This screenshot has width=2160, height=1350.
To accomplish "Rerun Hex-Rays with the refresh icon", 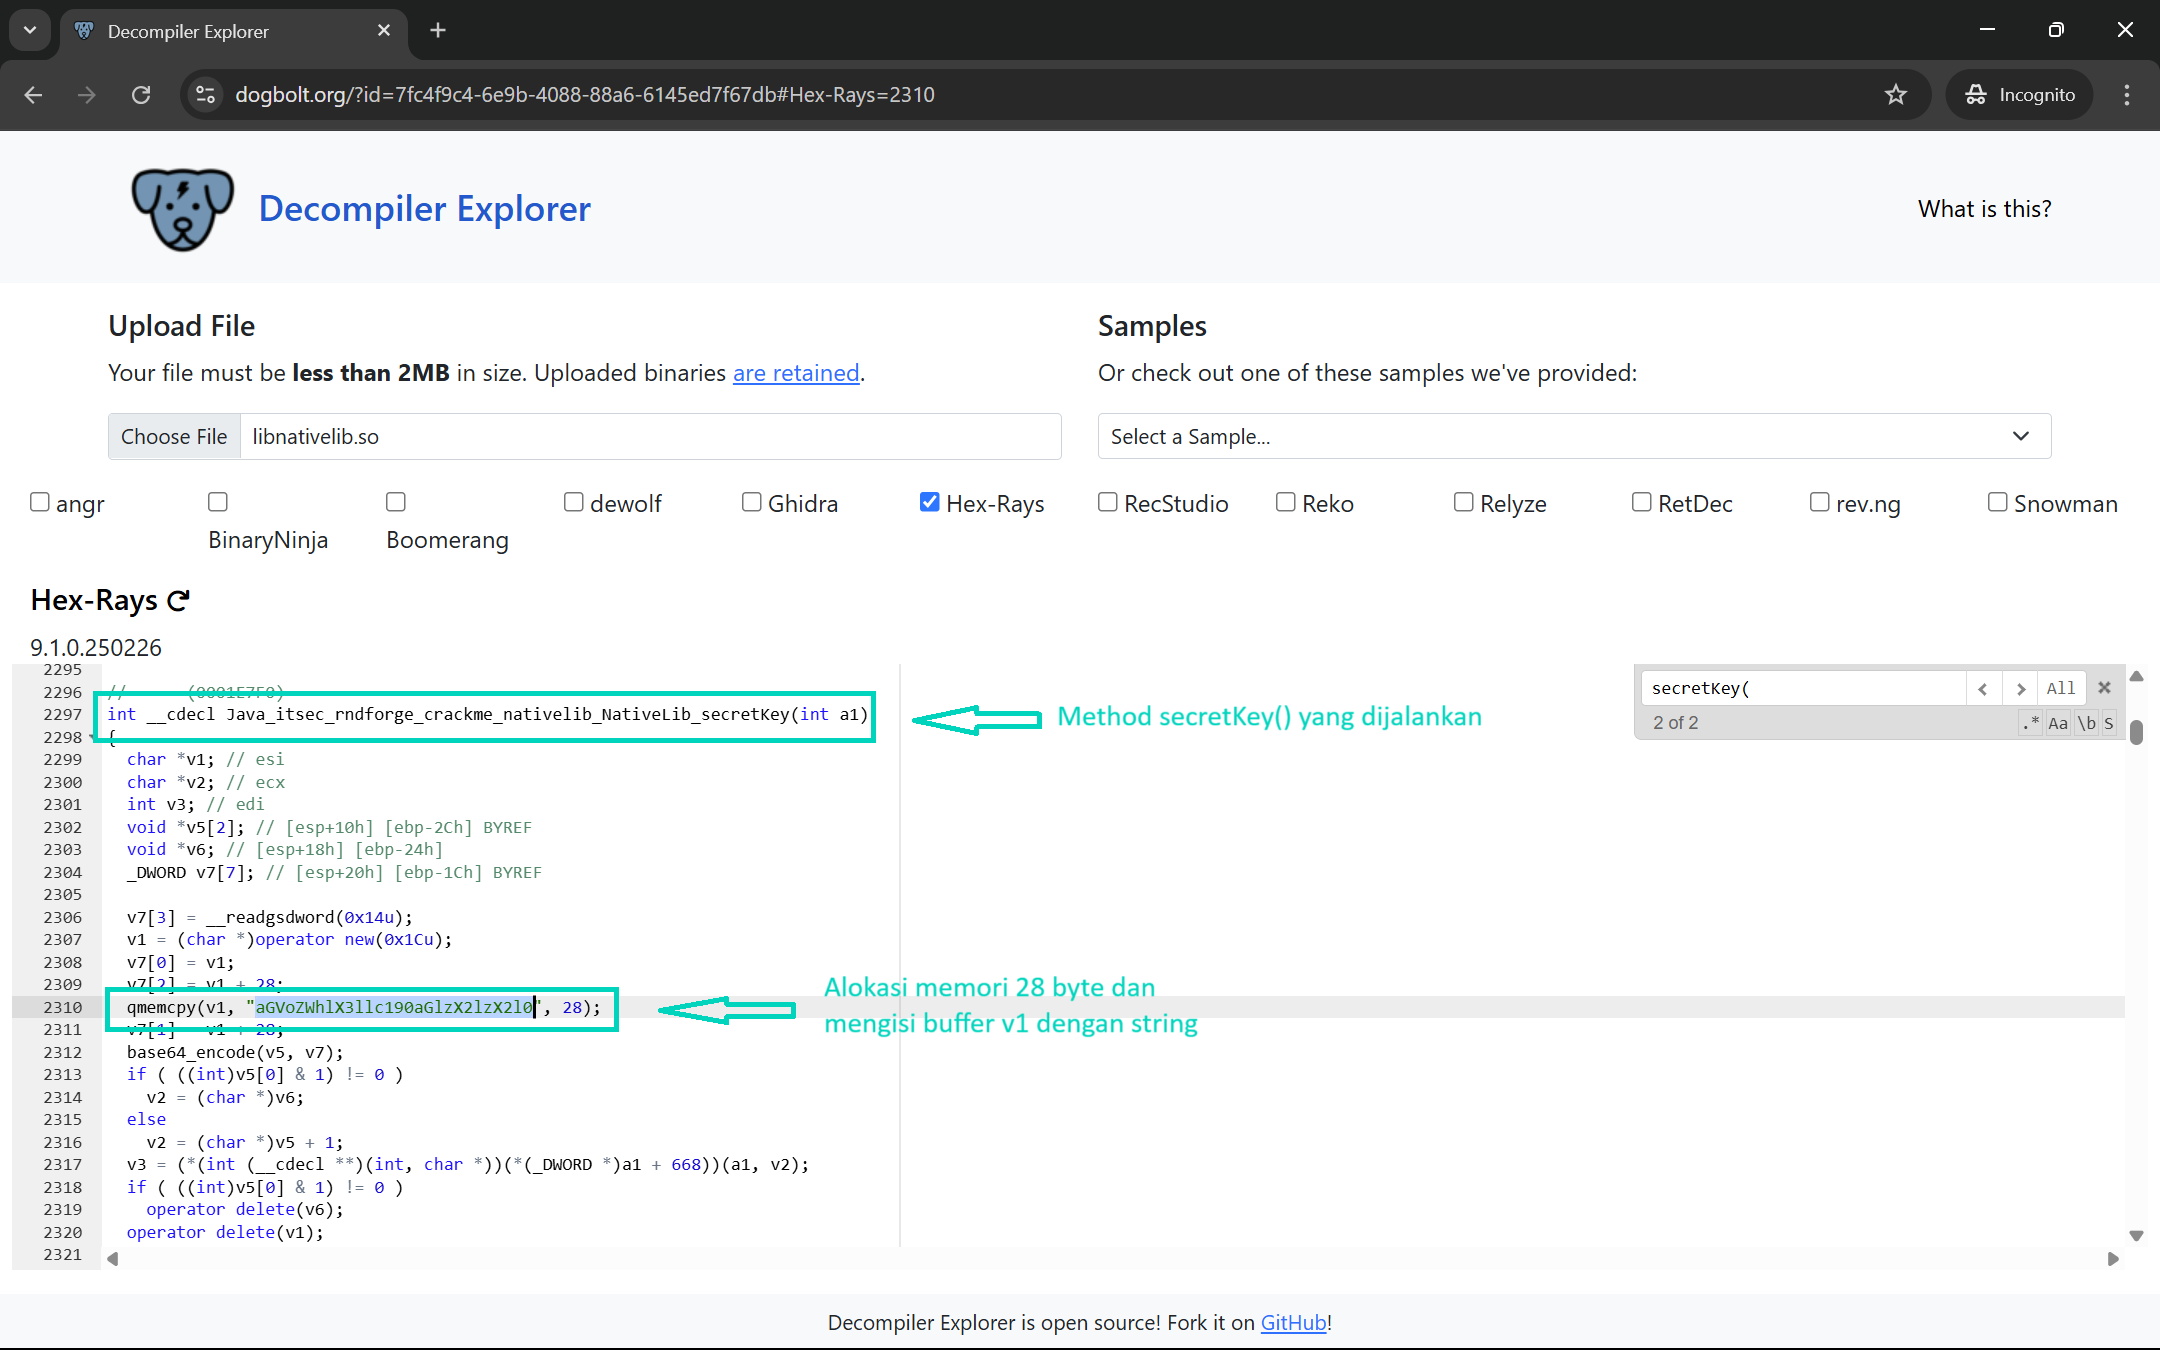I will pos(179,600).
